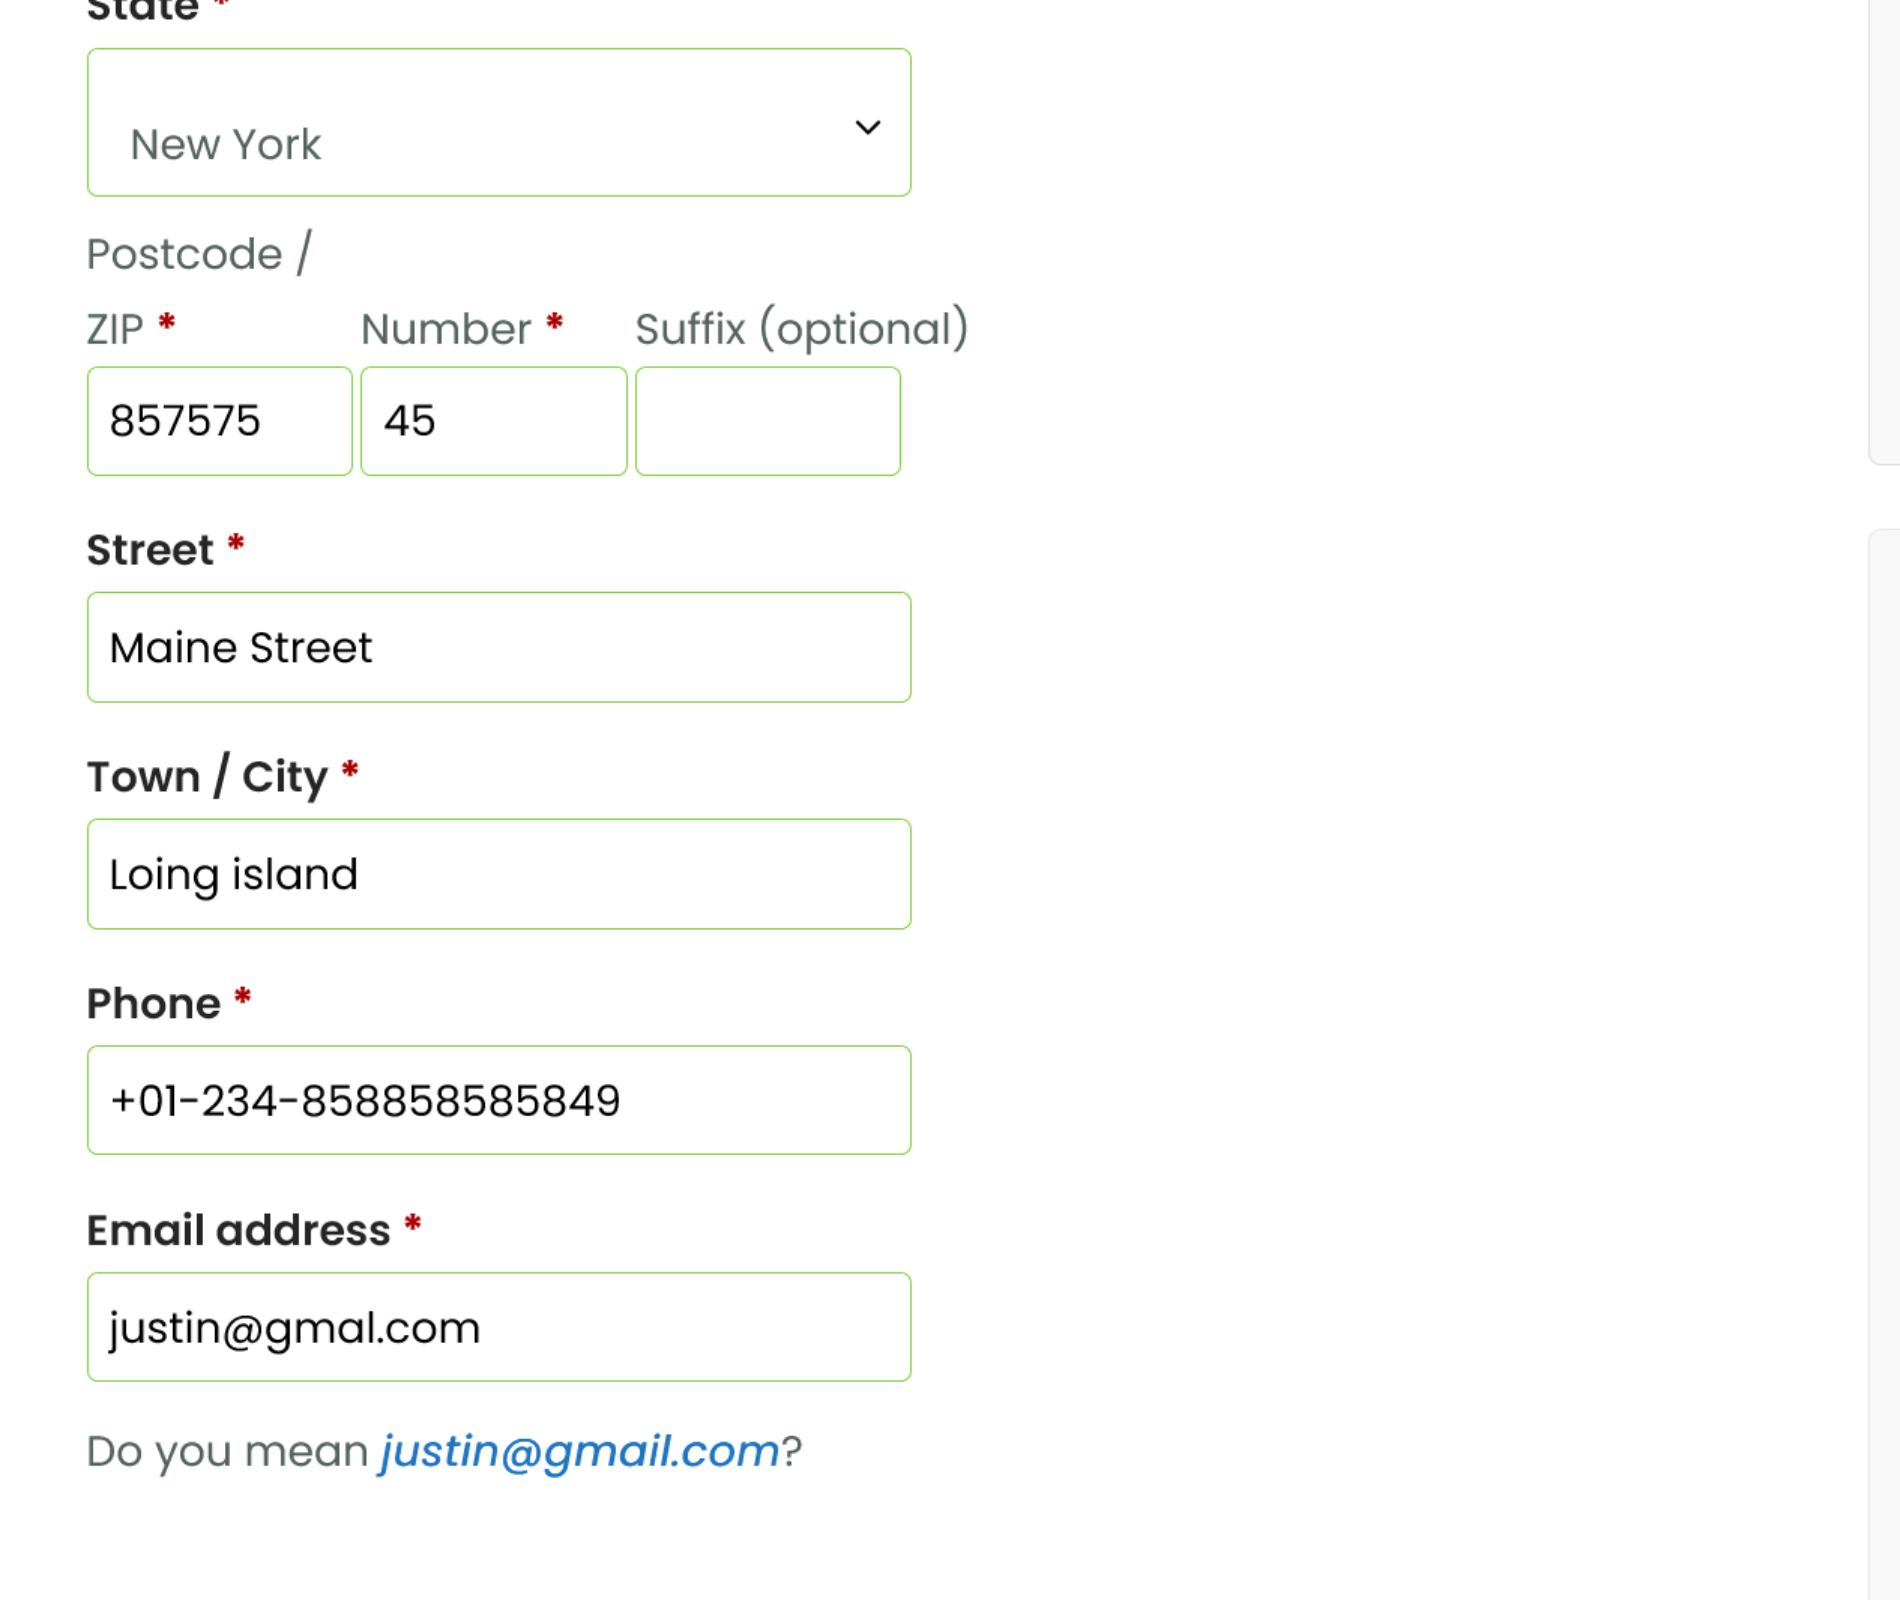The image size is (1900, 1600).
Task: Click the Number field containing 45
Action: click(x=493, y=421)
